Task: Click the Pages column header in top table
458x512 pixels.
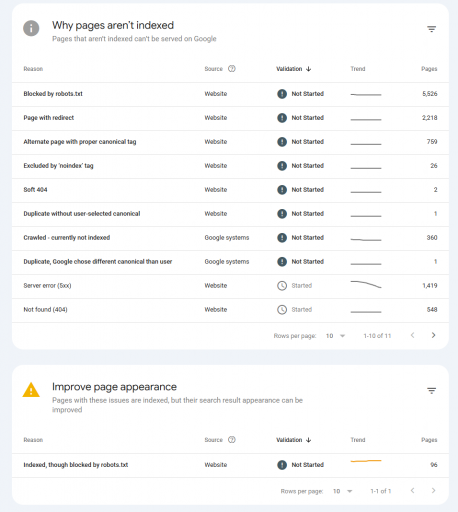Action: tap(429, 69)
